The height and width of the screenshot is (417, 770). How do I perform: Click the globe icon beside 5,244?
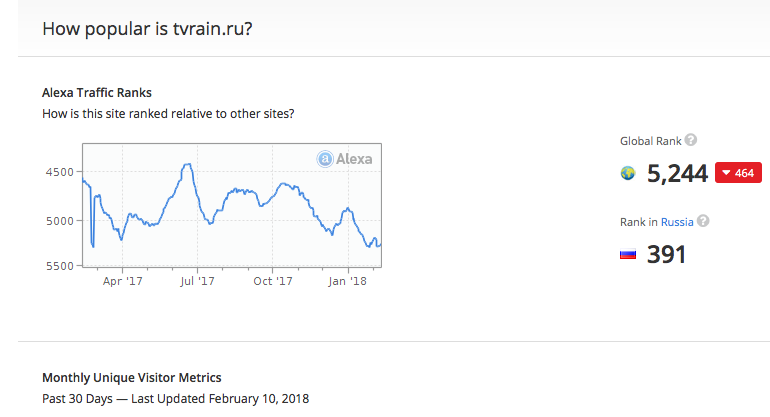628,173
